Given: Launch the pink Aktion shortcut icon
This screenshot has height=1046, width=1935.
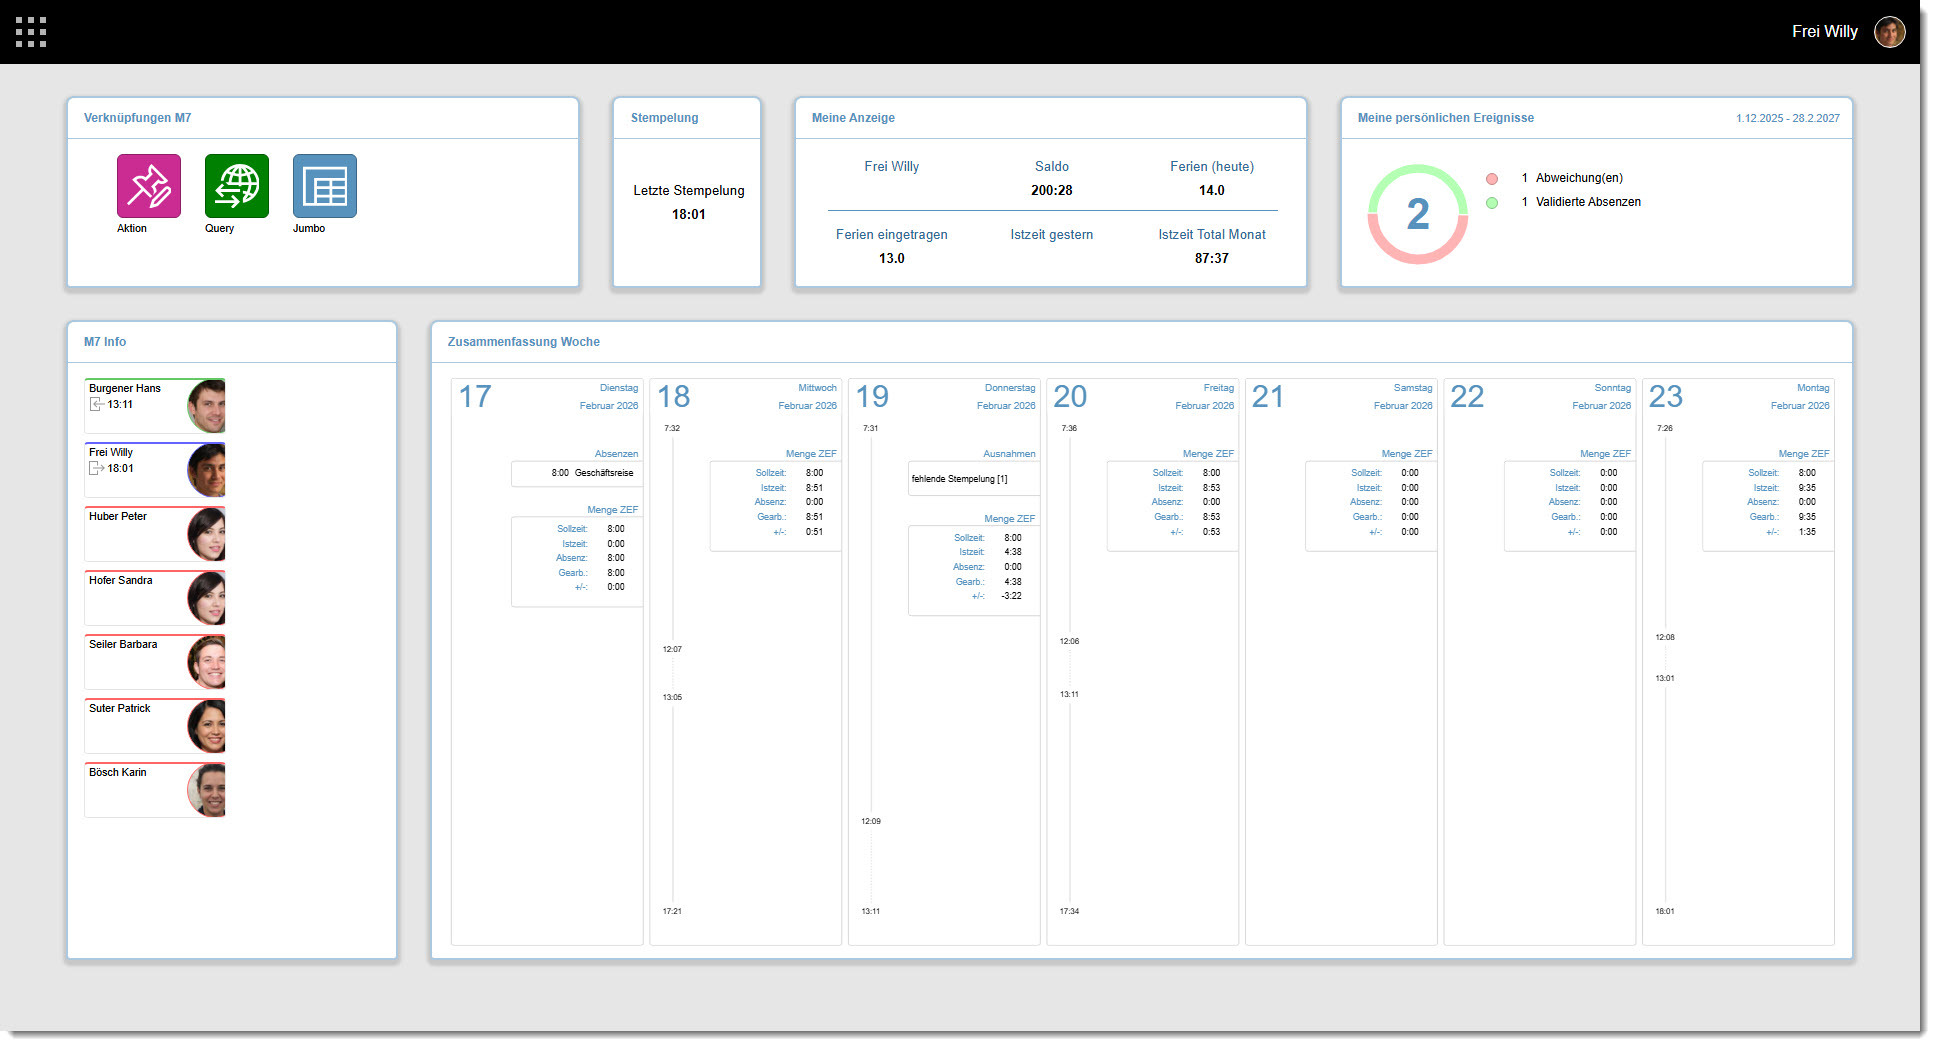Looking at the screenshot, I should [149, 186].
